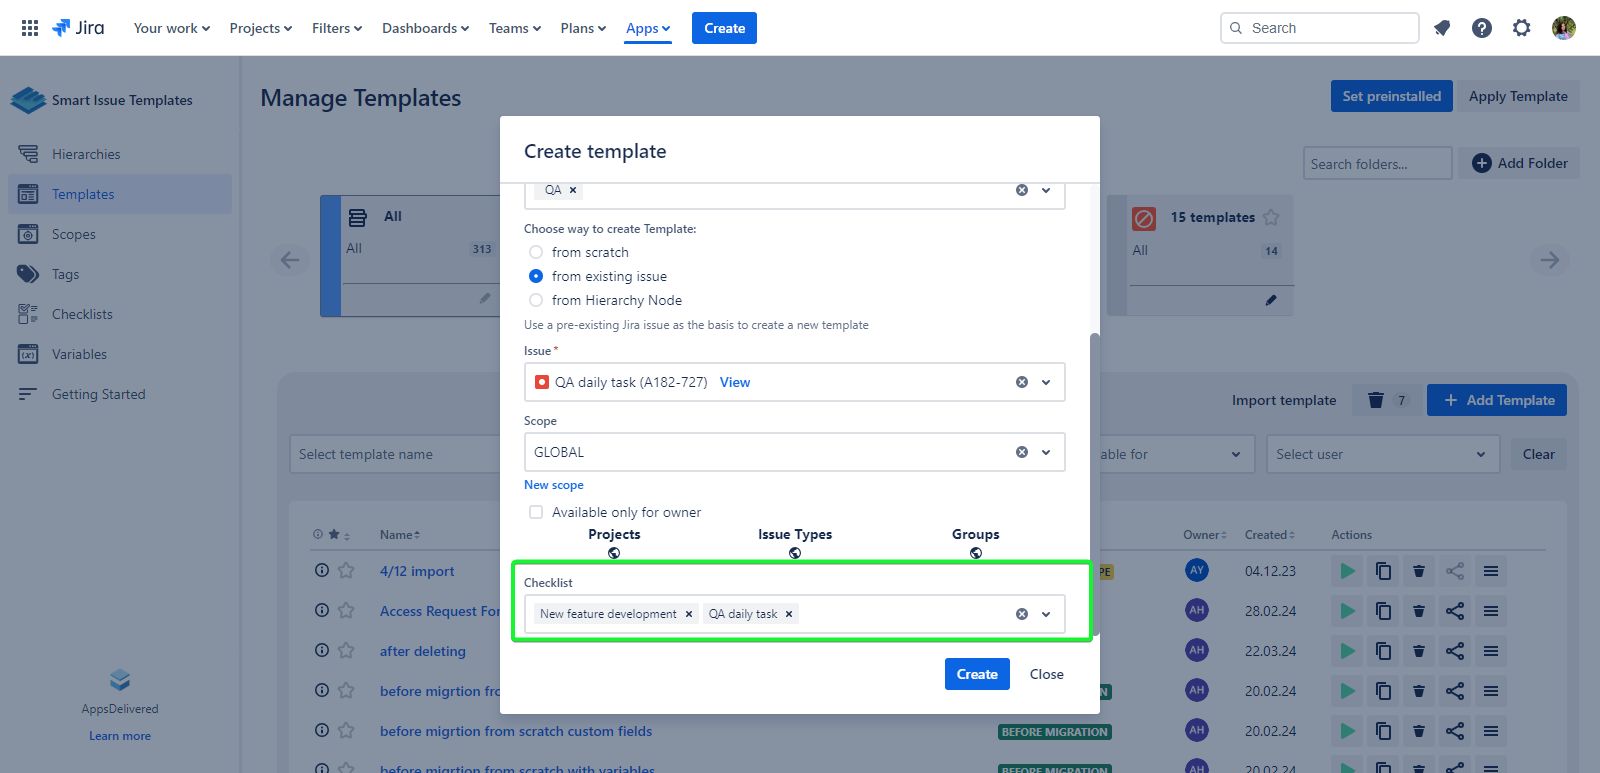Open the Projects menu in navigation

tap(260, 28)
